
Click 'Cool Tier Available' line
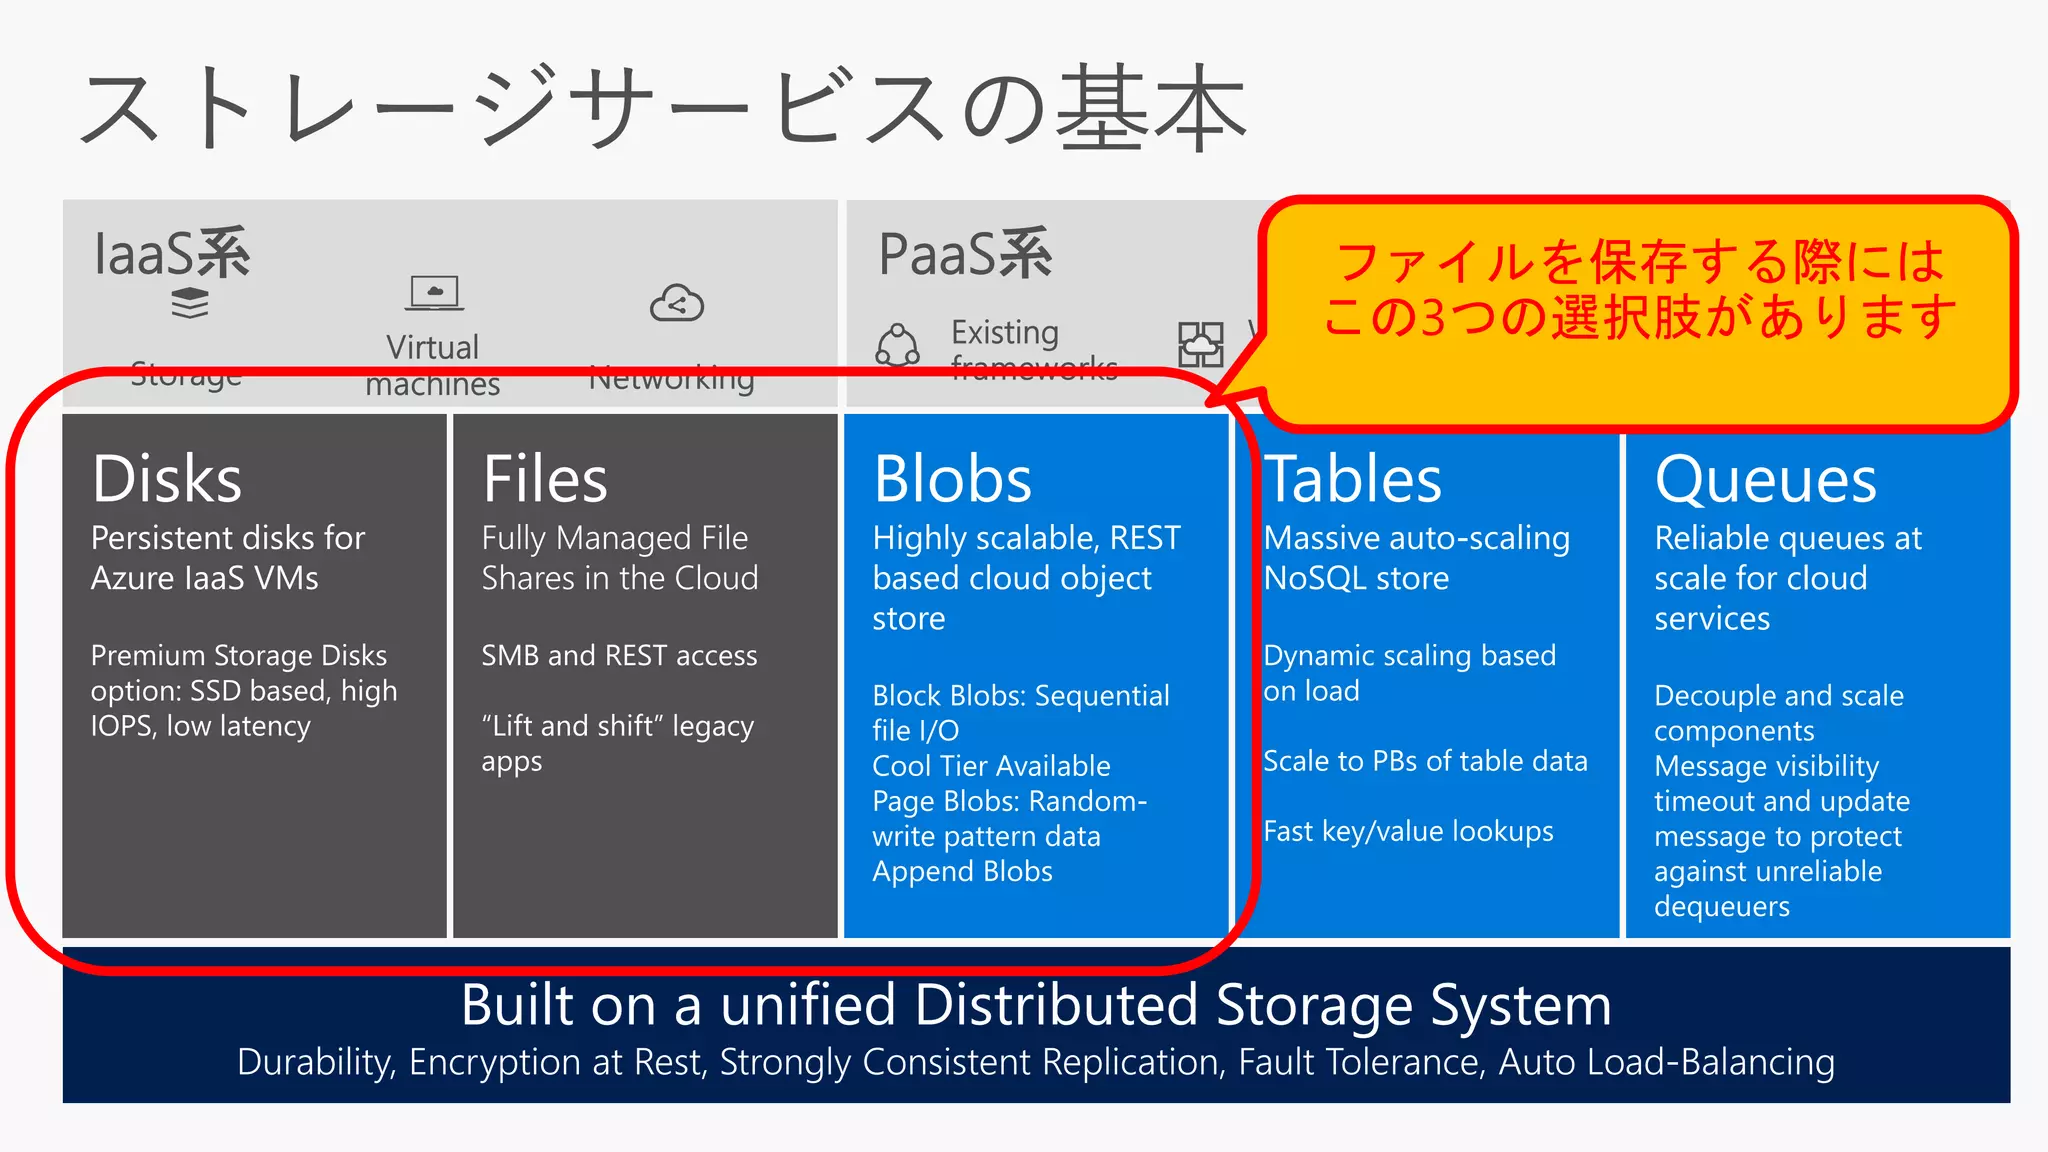(x=991, y=766)
